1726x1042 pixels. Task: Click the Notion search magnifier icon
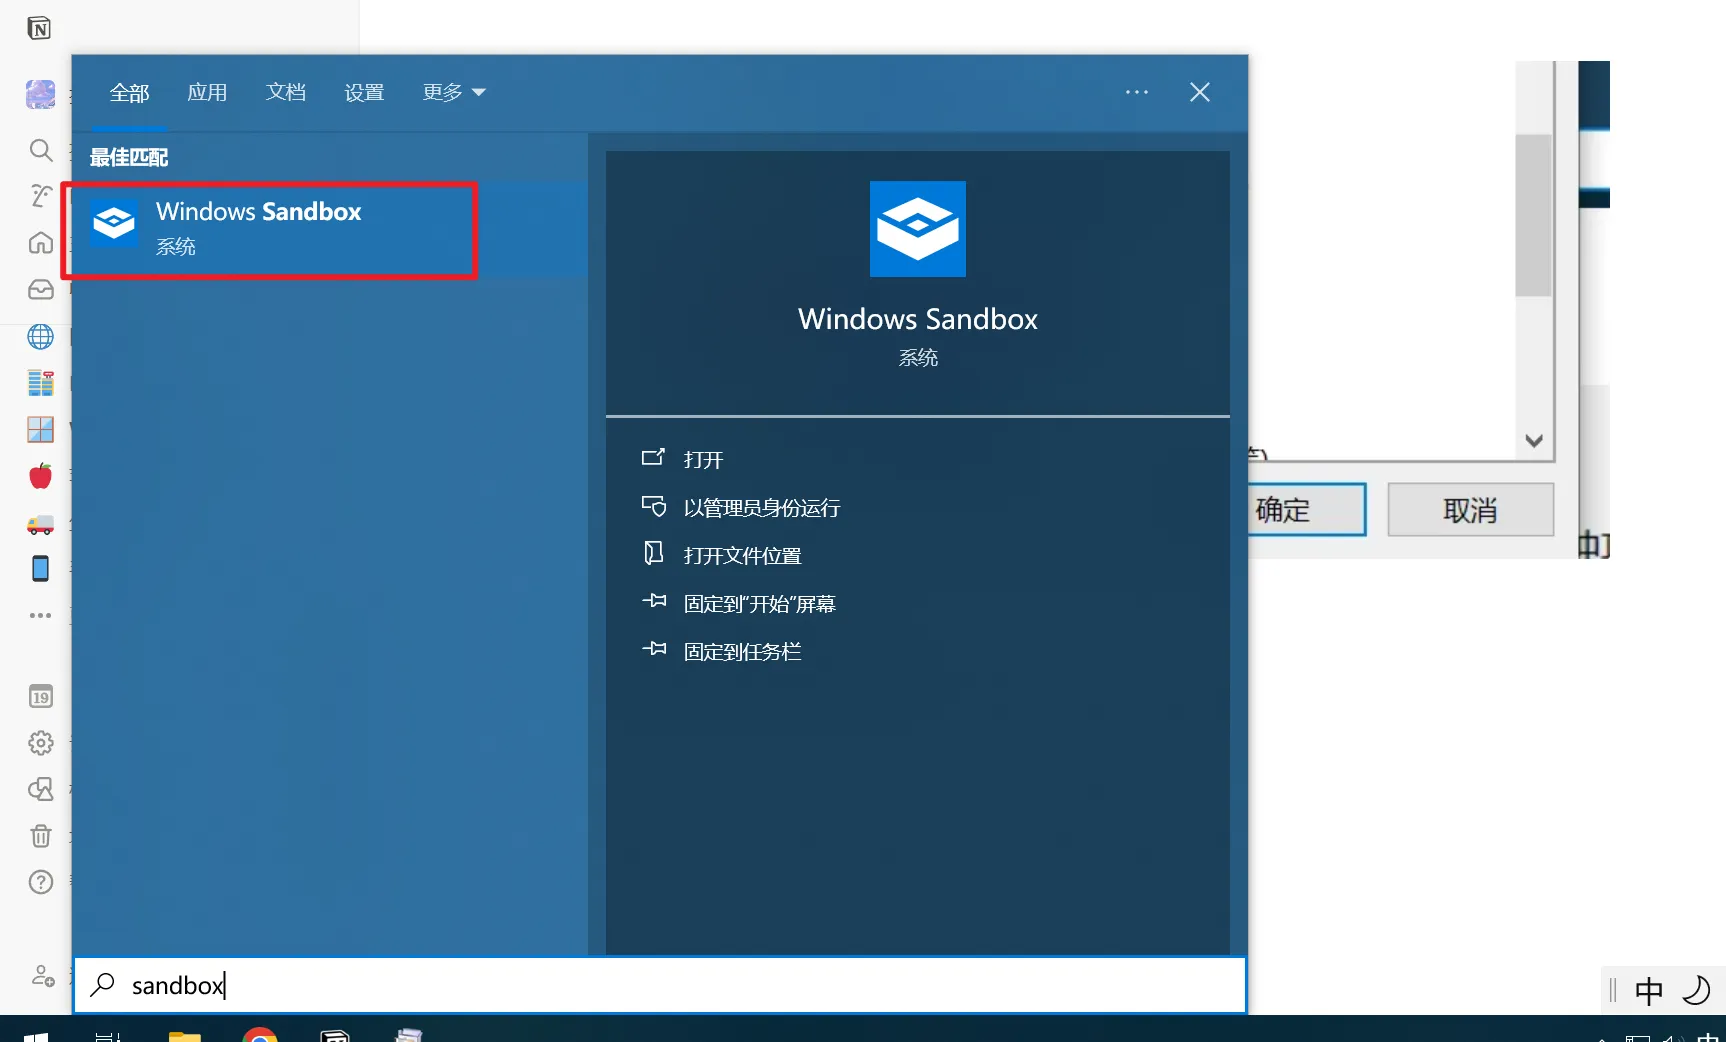(40, 150)
